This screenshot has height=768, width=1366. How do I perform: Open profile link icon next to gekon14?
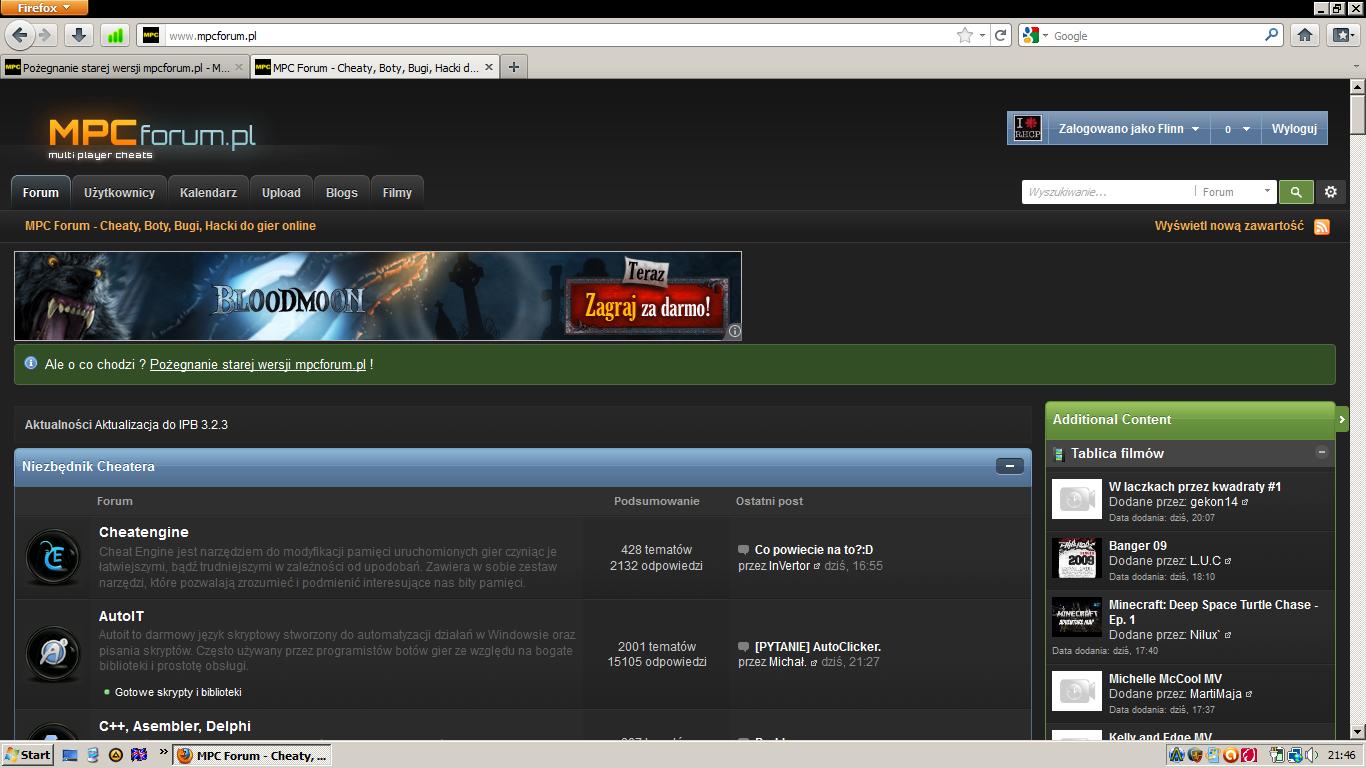point(1245,502)
